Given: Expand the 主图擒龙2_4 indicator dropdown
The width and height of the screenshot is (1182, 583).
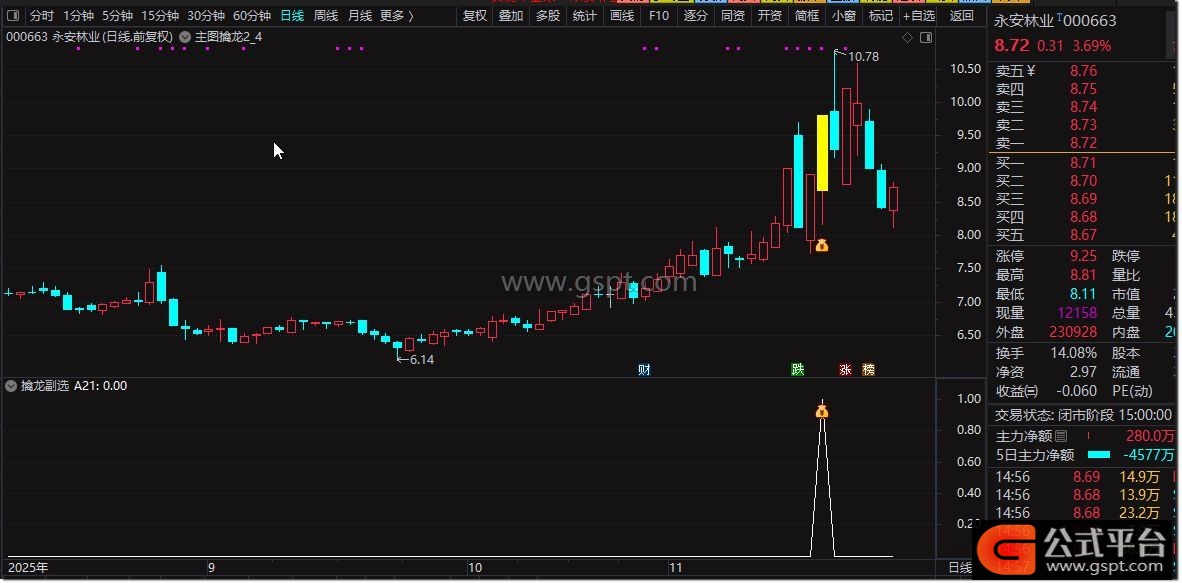Looking at the screenshot, I should pyautogui.click(x=185, y=37).
